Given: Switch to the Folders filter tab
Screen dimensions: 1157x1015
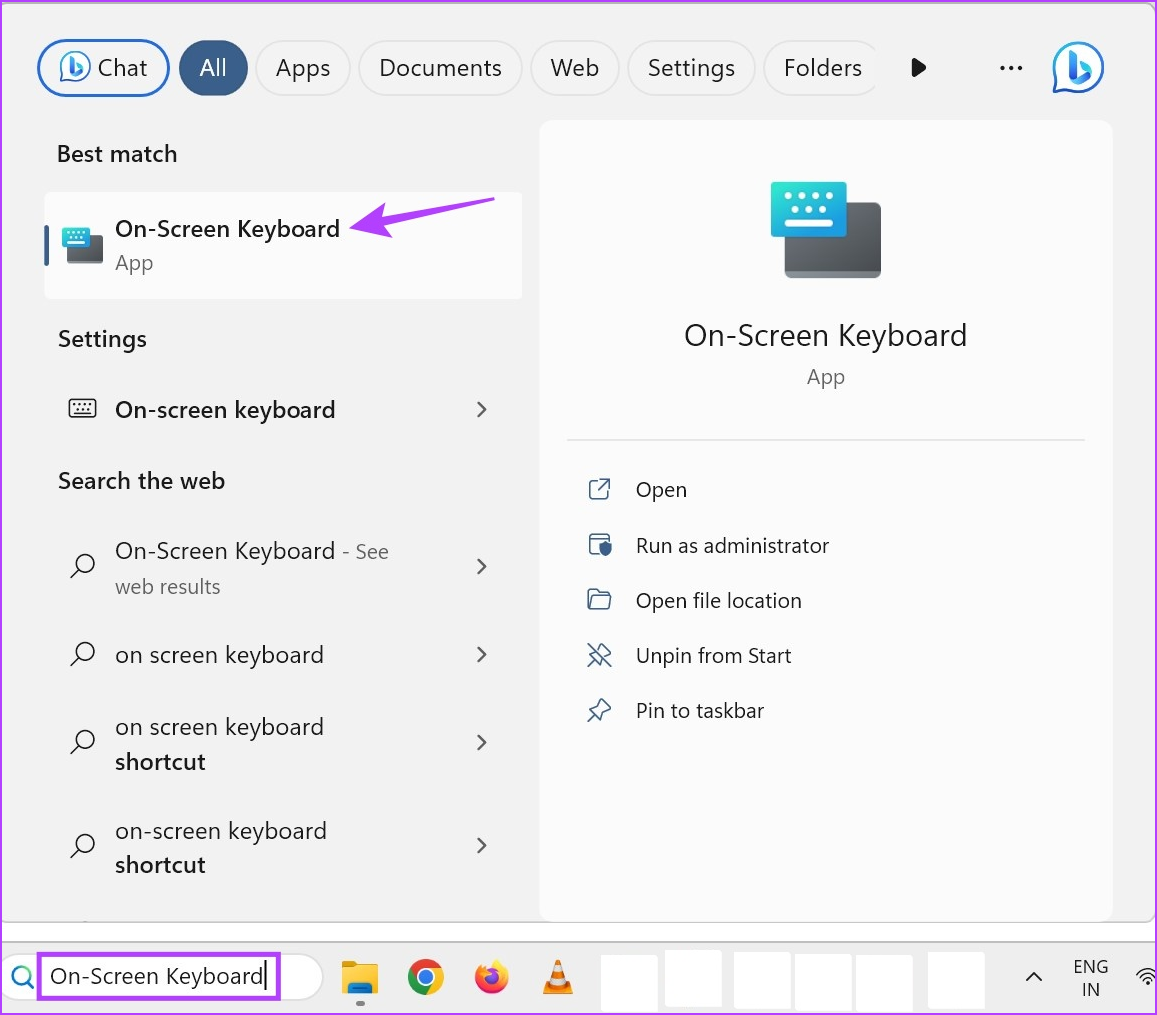Looking at the screenshot, I should (822, 68).
